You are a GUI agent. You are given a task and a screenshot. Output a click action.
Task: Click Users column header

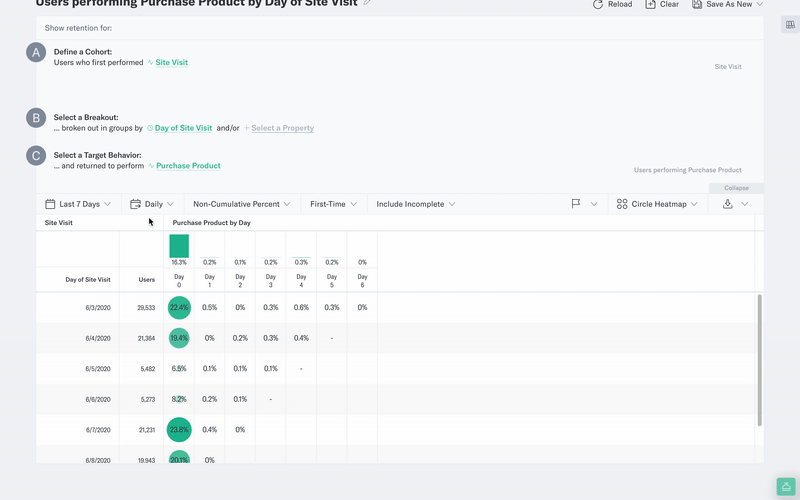point(146,280)
